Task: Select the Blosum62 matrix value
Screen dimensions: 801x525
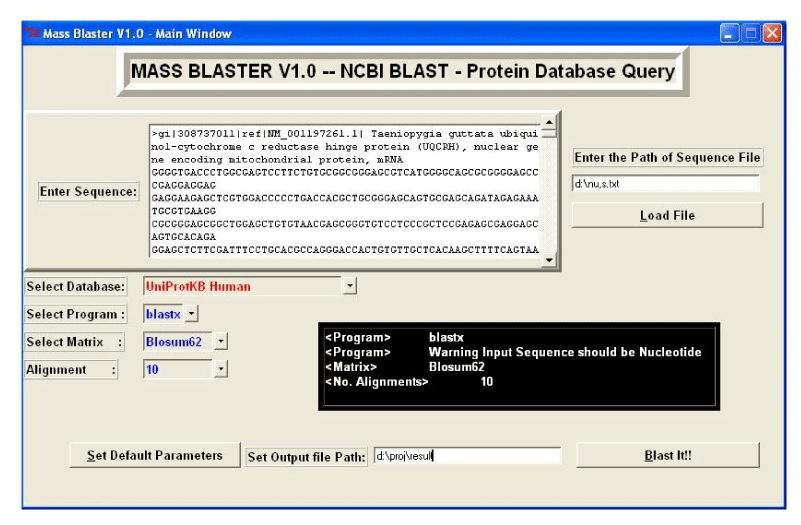Action: (x=178, y=341)
